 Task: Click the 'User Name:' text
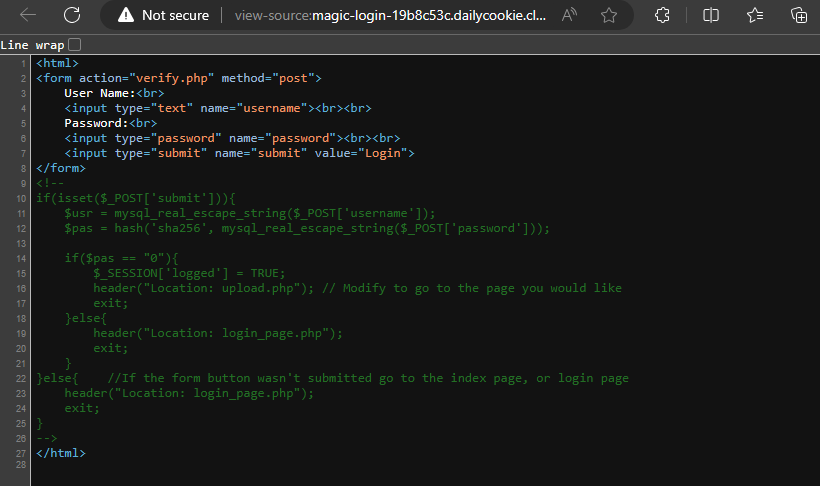[100, 93]
